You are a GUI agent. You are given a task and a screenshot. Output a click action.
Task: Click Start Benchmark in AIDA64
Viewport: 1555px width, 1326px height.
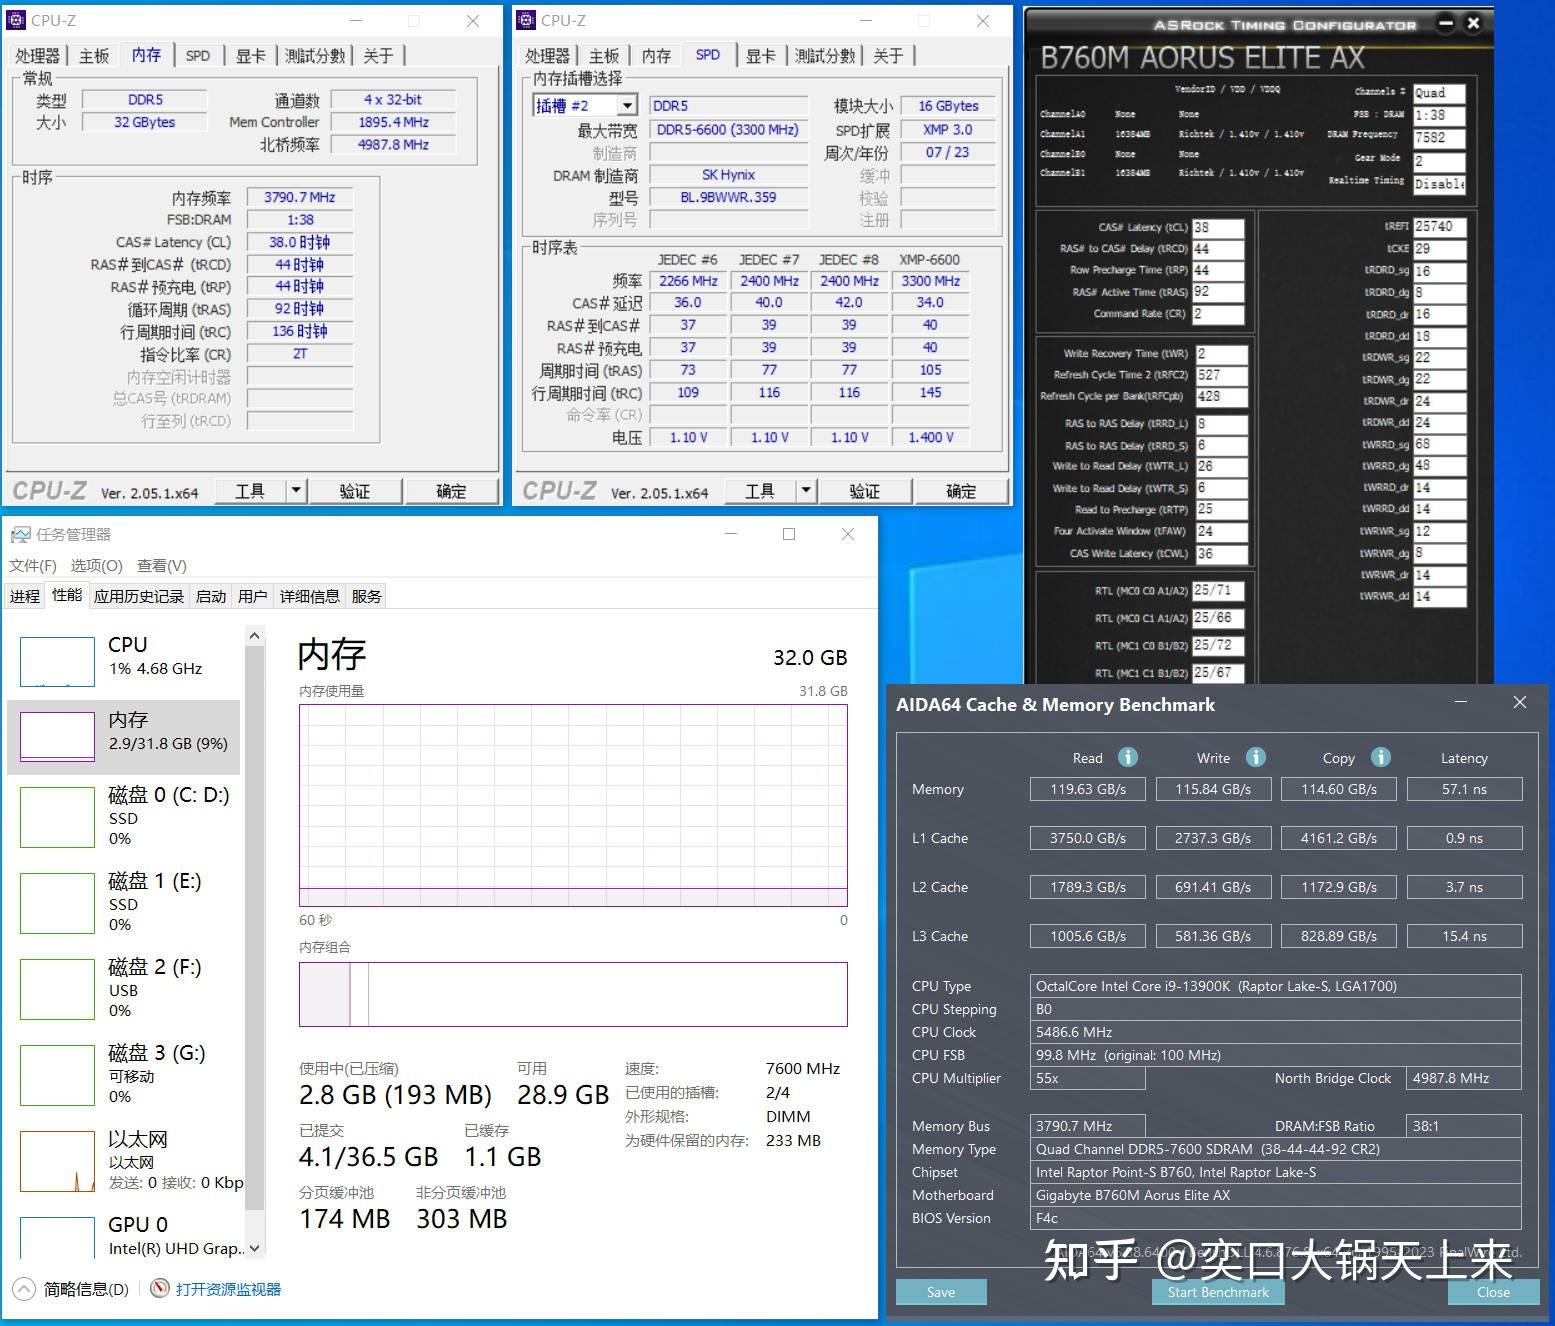(x=1218, y=1292)
